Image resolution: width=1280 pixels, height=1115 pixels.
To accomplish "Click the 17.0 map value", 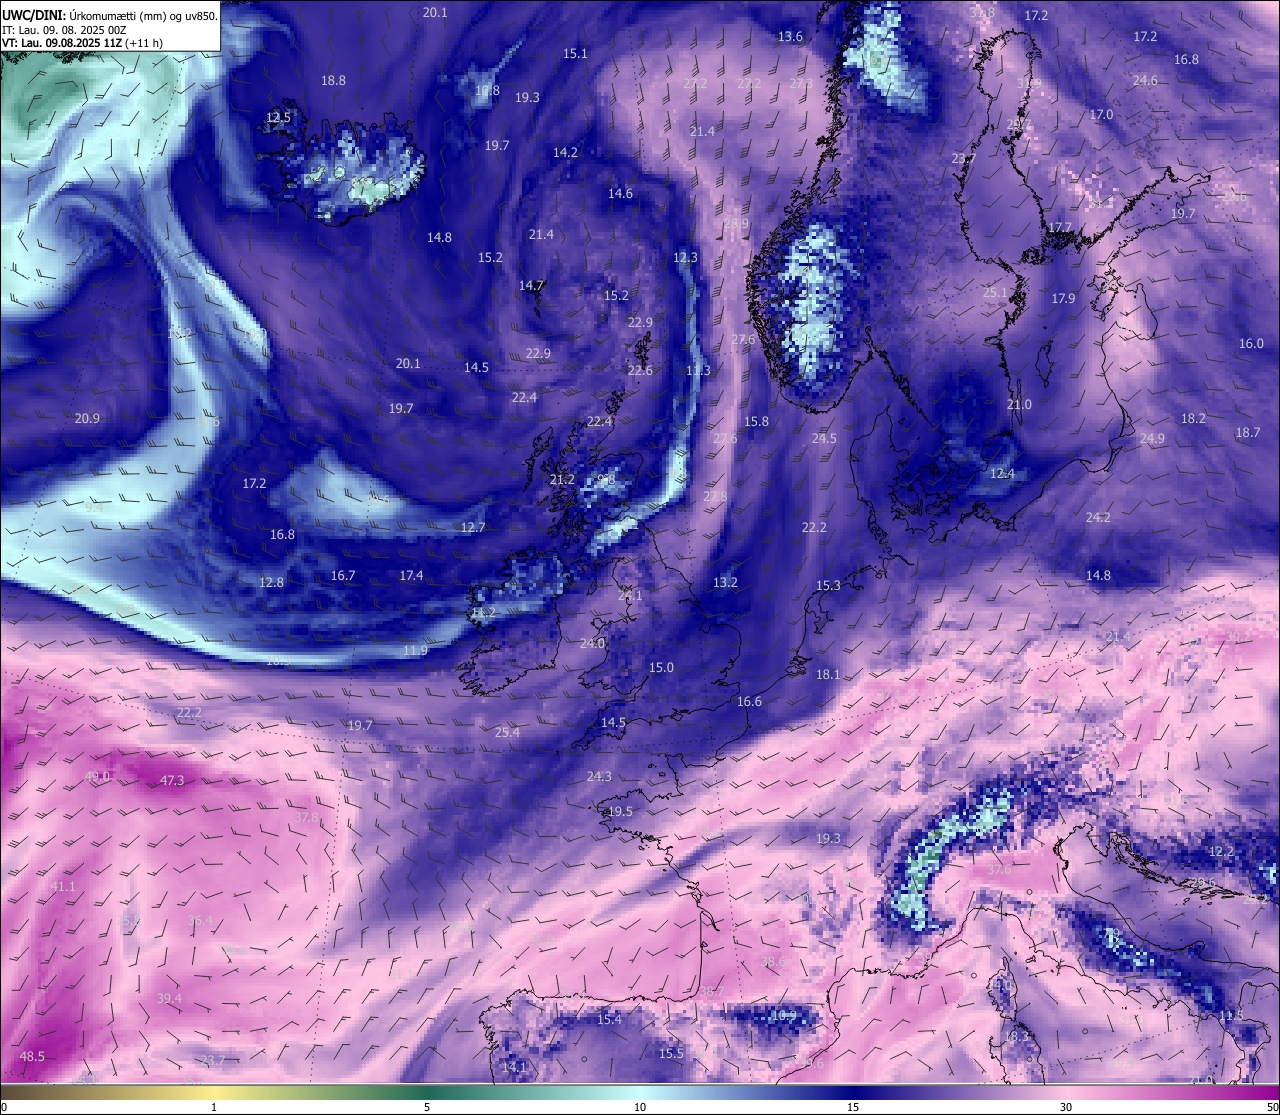I will (x=1101, y=114).
